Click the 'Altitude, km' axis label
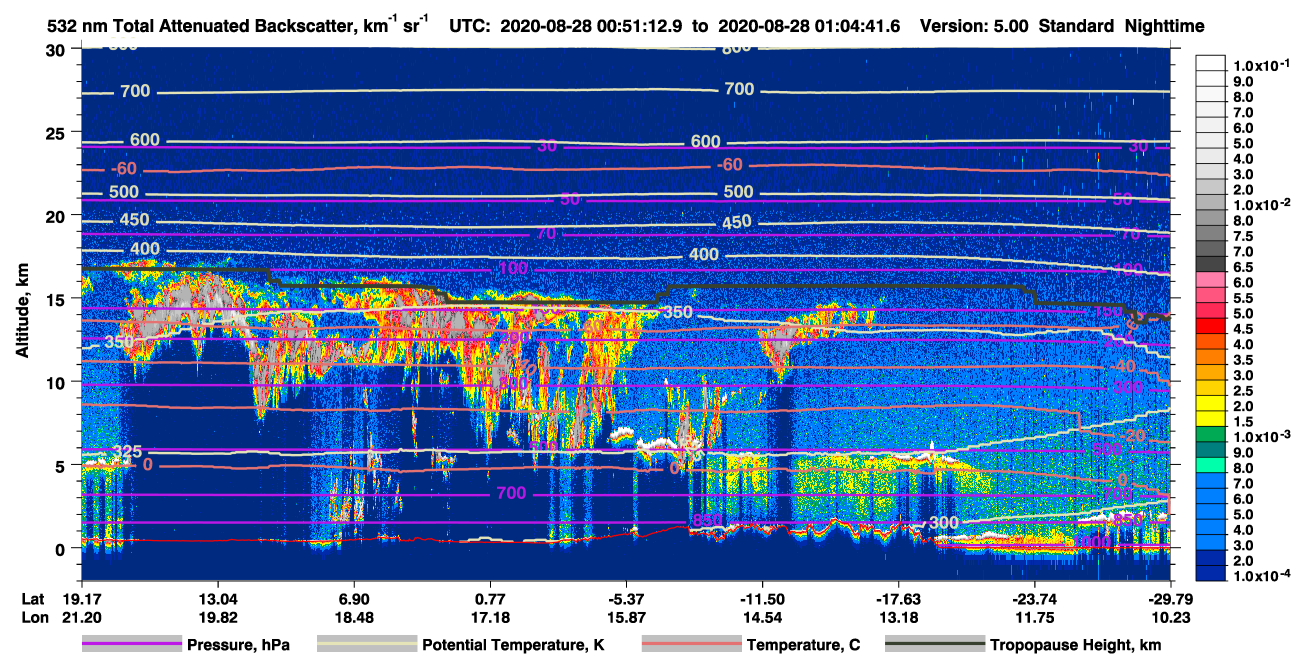The image size is (1300, 667). [22, 313]
